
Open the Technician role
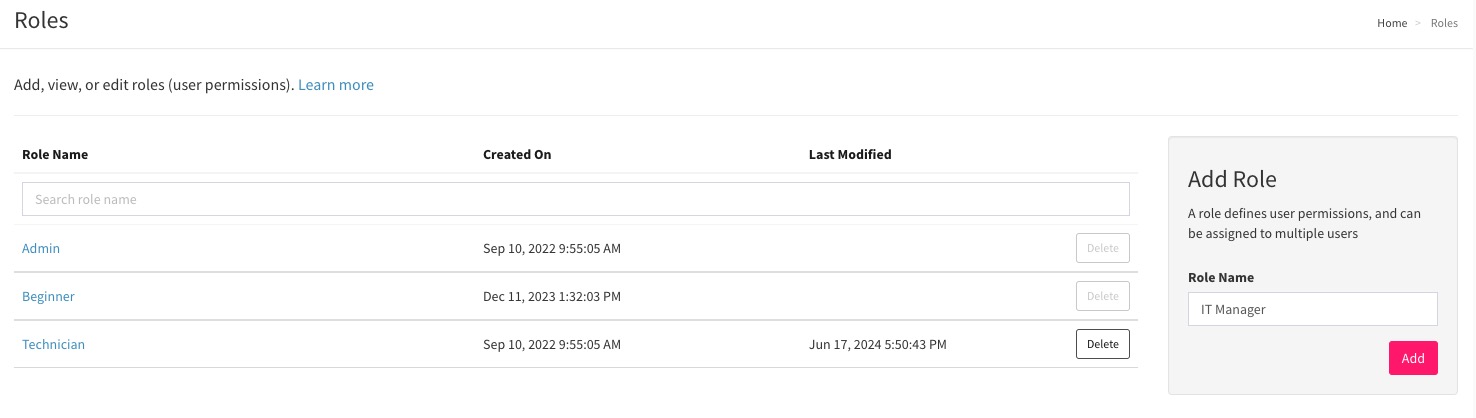pos(53,344)
